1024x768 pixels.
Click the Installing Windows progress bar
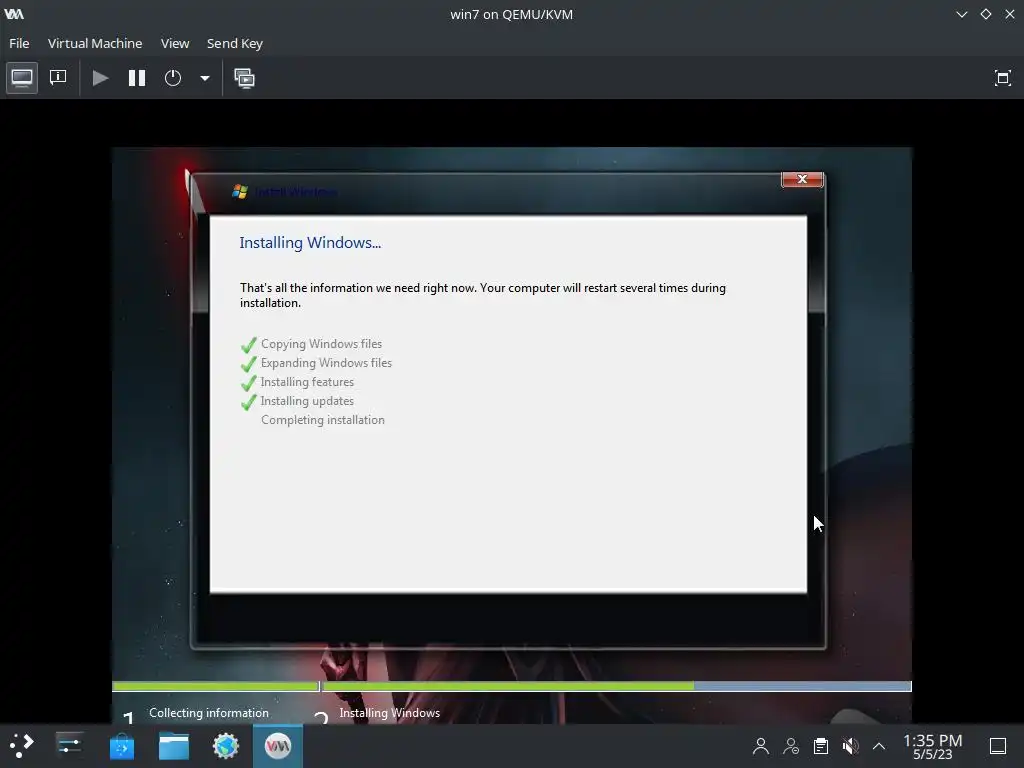click(x=617, y=686)
